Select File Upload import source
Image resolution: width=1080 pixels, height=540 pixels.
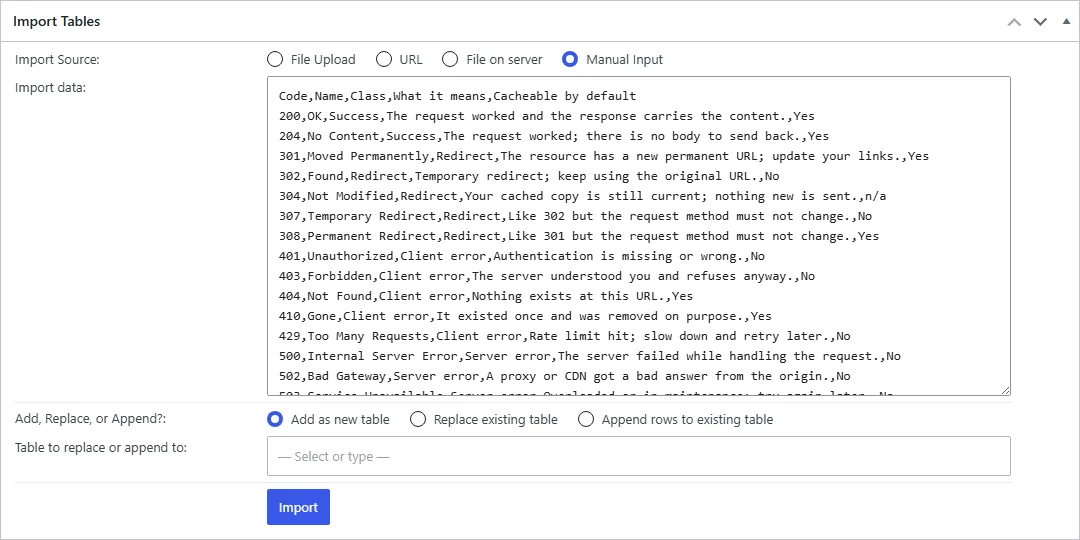275,59
